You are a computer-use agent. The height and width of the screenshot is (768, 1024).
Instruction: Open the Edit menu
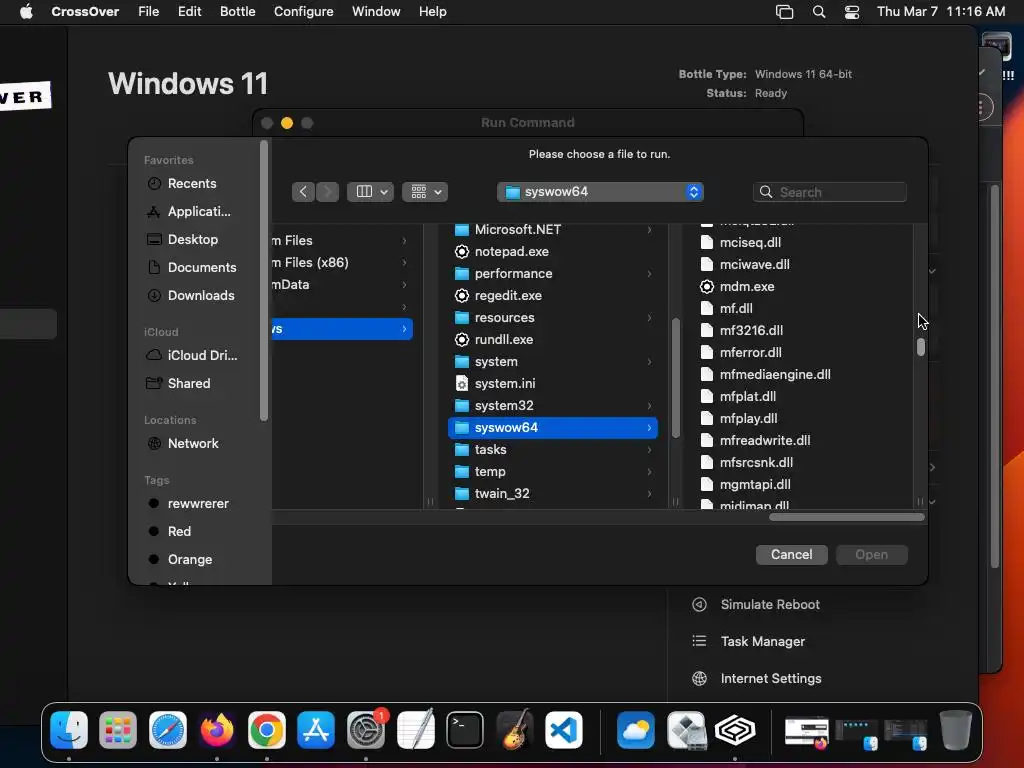(189, 12)
